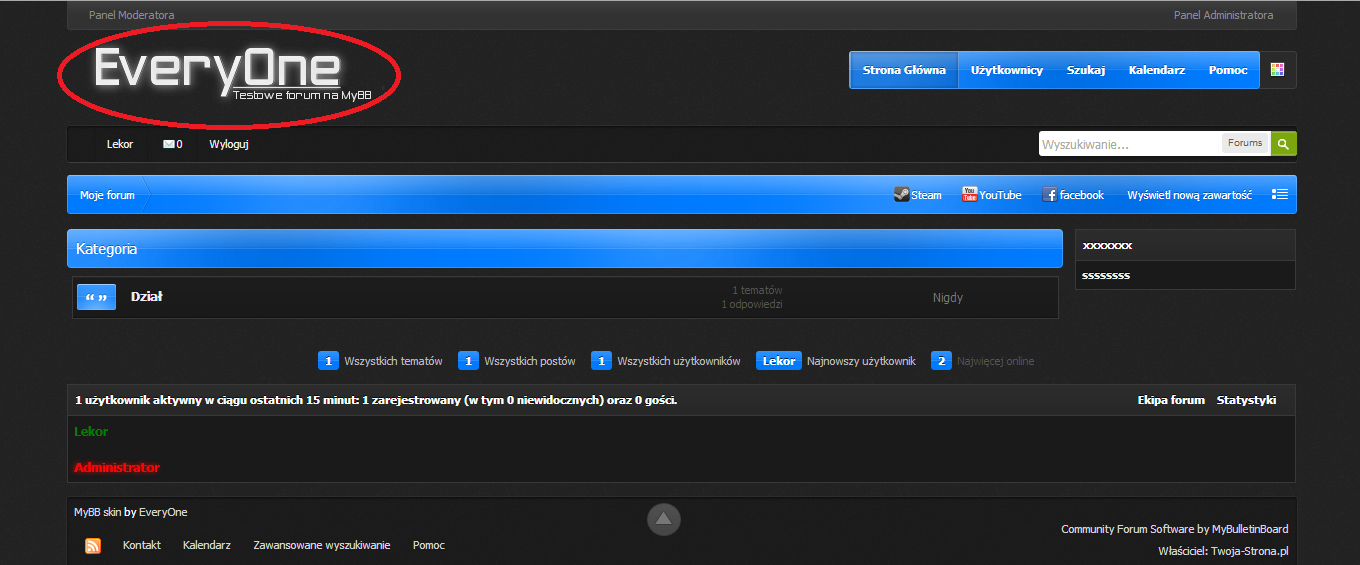This screenshot has width=1360, height=565.
Task: Open the Steam link icon
Action: [901, 195]
